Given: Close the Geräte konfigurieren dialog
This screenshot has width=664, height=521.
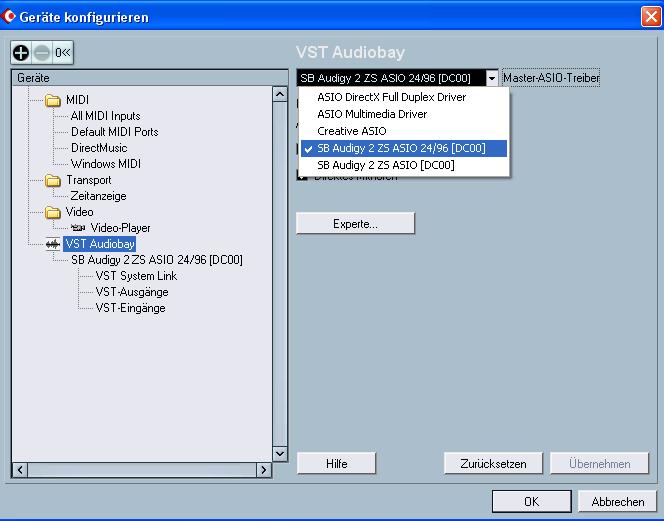Looking at the screenshot, I should [x=651, y=17].
